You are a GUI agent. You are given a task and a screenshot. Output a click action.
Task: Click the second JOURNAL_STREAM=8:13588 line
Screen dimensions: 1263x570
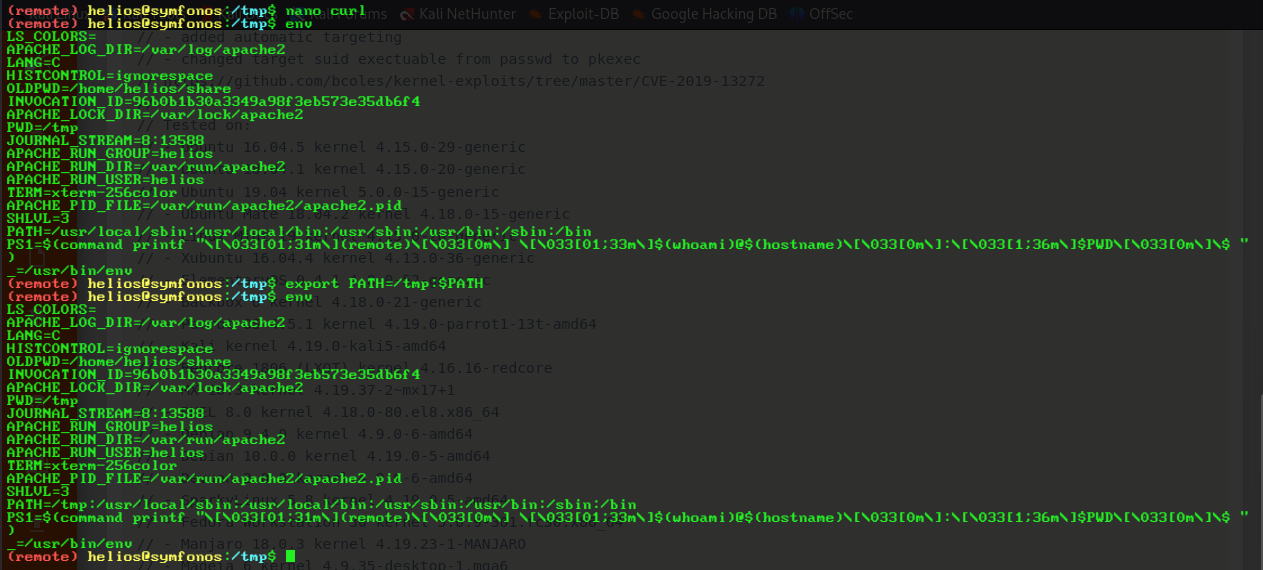point(106,413)
